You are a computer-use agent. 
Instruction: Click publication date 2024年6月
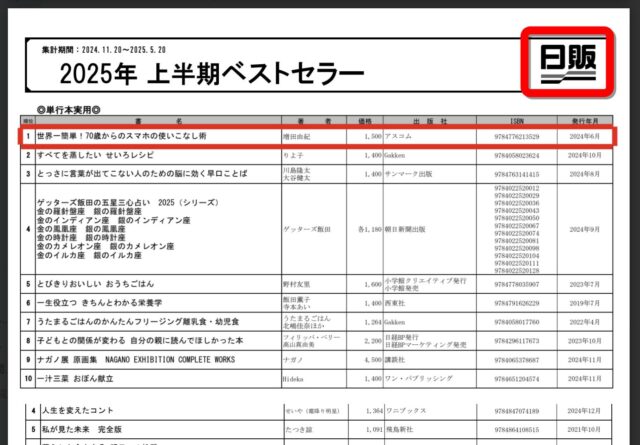coord(585,136)
